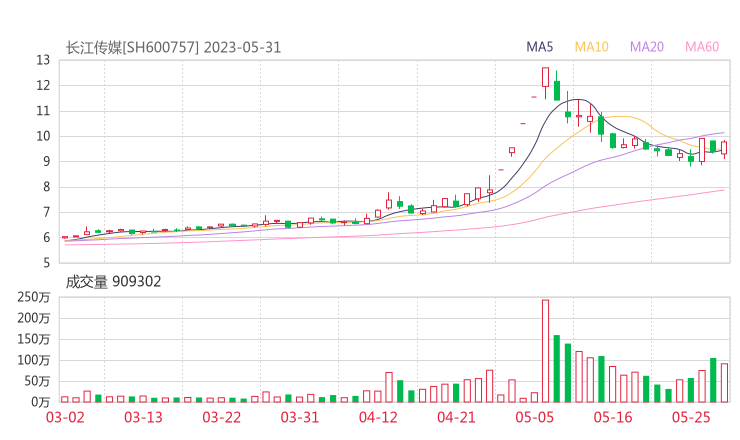Viewport: 740px width, 440px height.
Task: Click the 04-12 date axis label
Action: pos(378,417)
